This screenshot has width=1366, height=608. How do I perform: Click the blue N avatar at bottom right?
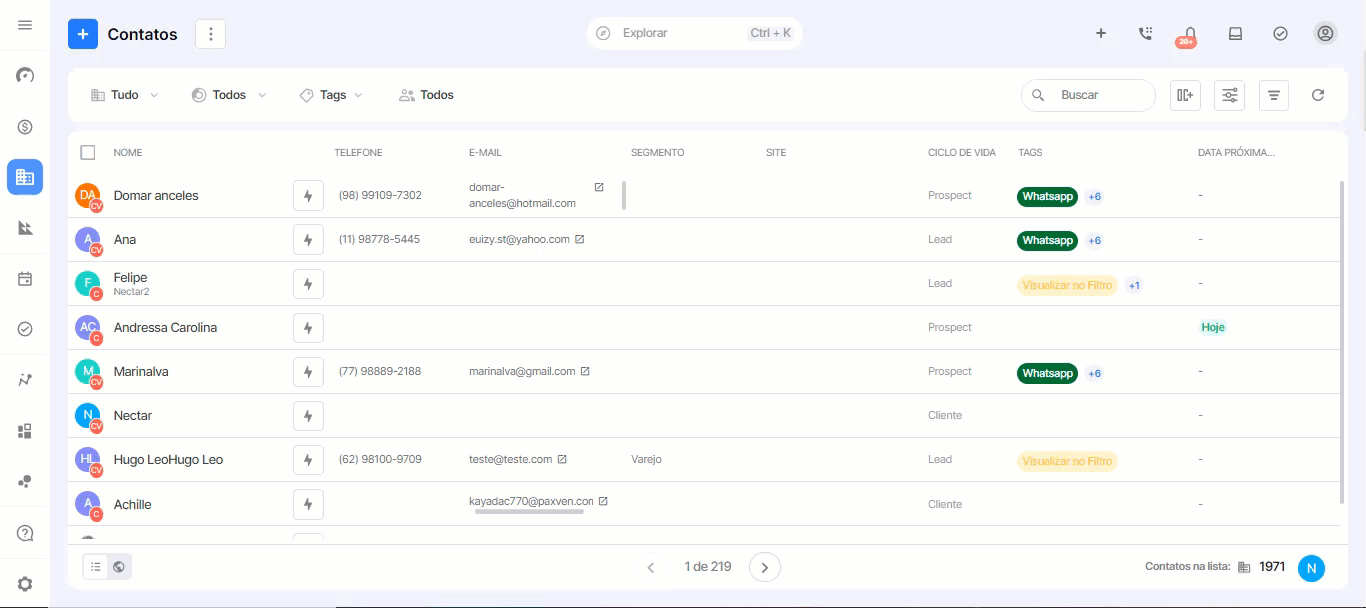pos(1311,568)
